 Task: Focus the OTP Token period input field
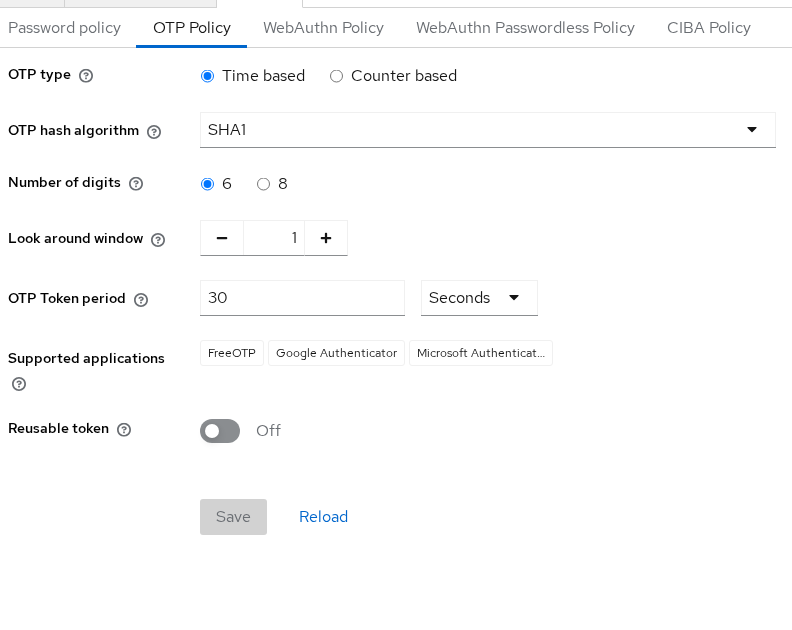coord(302,298)
